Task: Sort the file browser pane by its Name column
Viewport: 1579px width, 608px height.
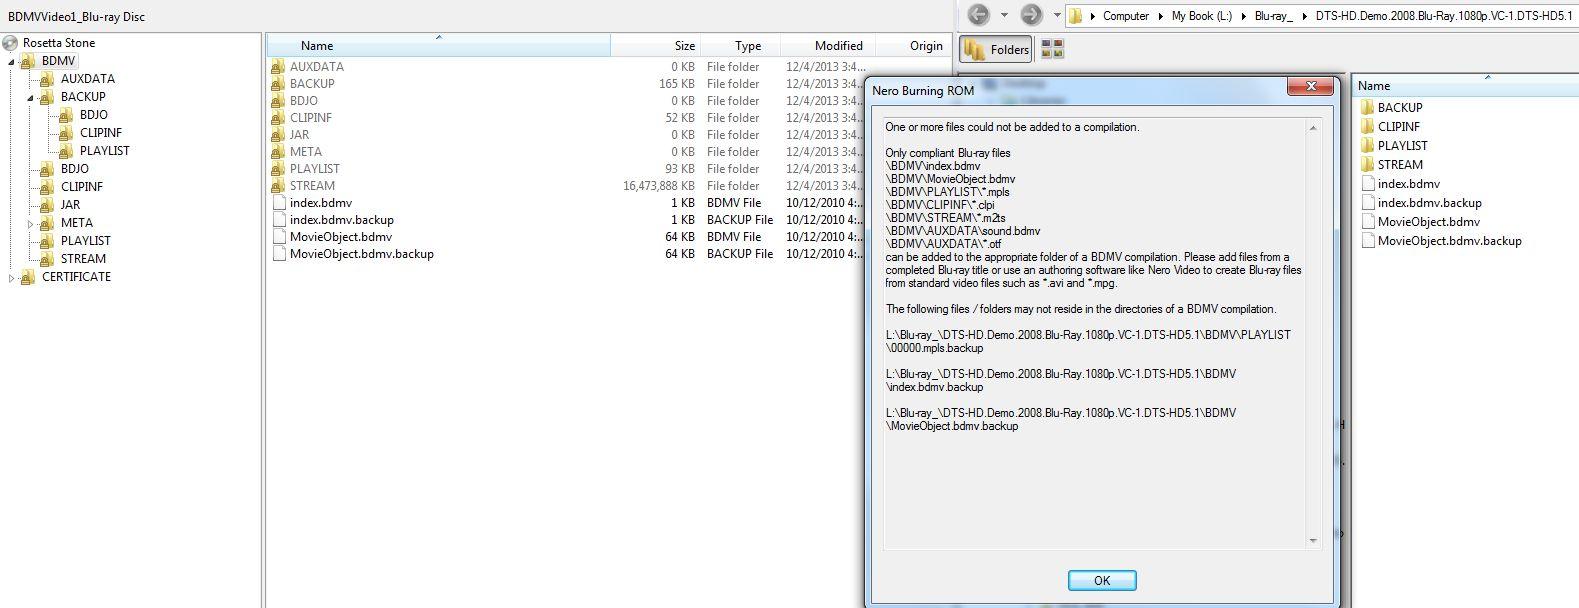Action: [1465, 86]
